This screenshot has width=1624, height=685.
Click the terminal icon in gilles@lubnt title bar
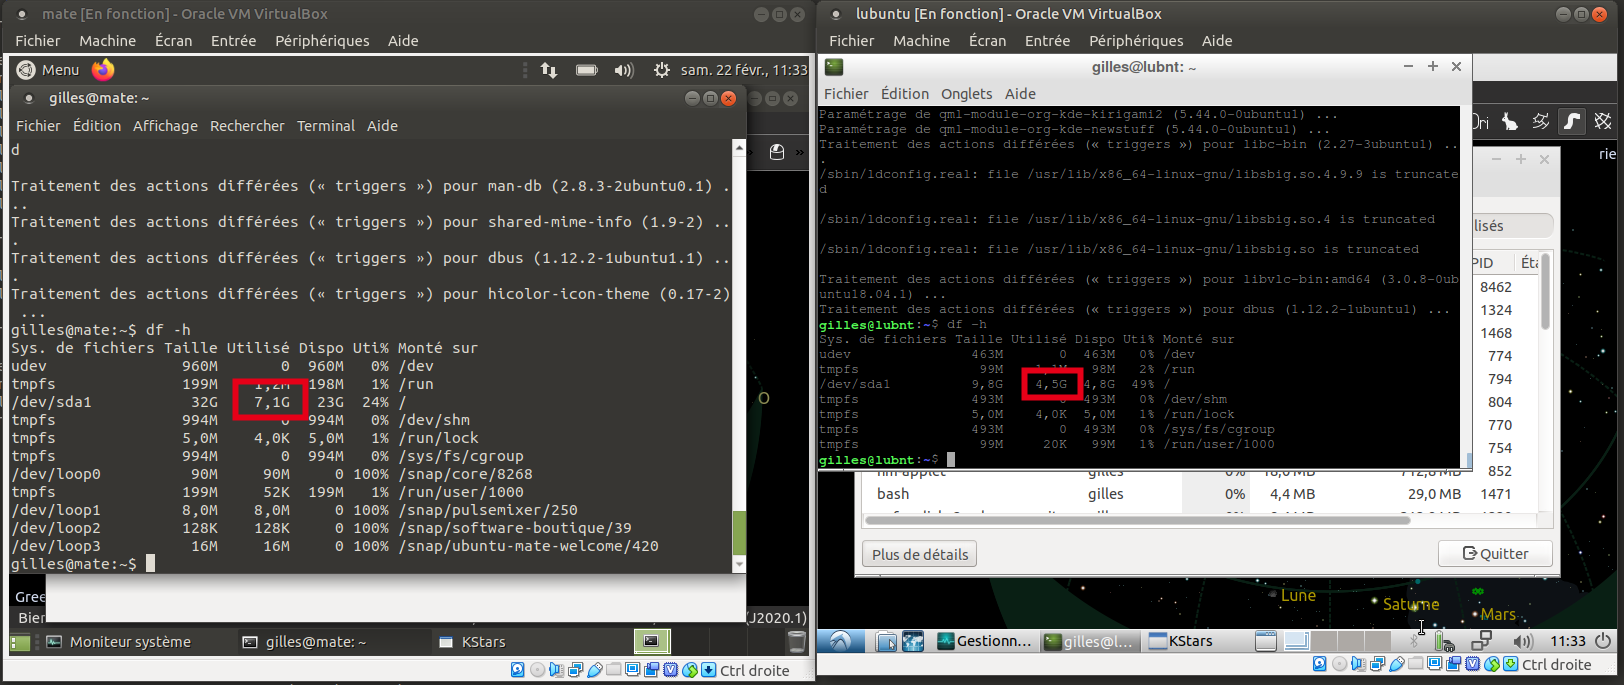834,67
